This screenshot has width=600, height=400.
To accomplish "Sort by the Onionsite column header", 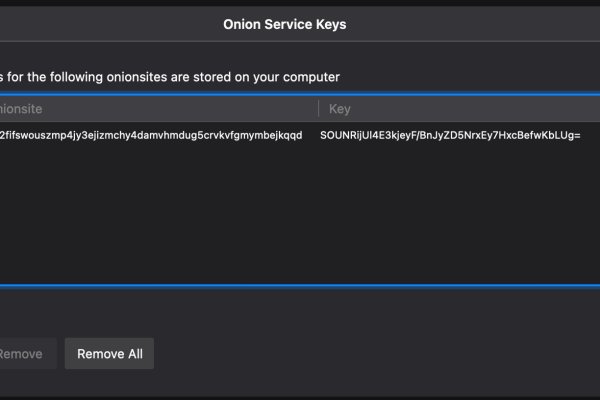I will pos(22,108).
